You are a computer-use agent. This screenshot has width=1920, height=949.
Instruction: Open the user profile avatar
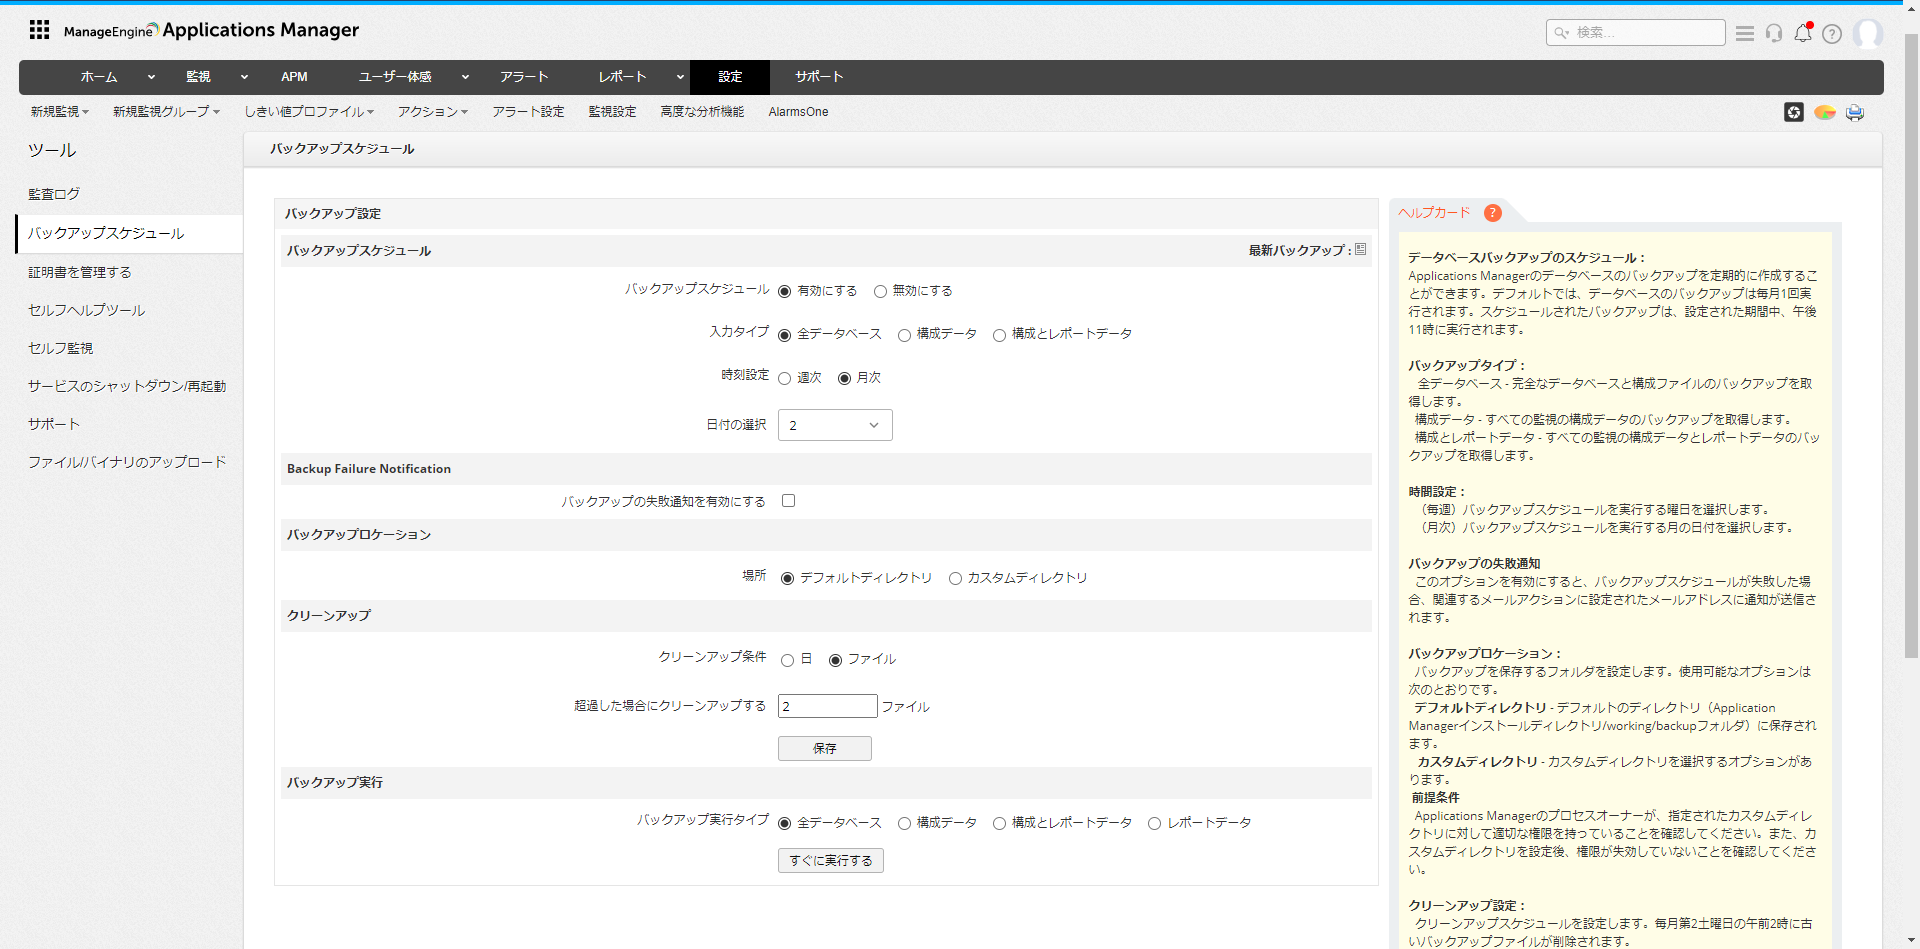click(1867, 33)
